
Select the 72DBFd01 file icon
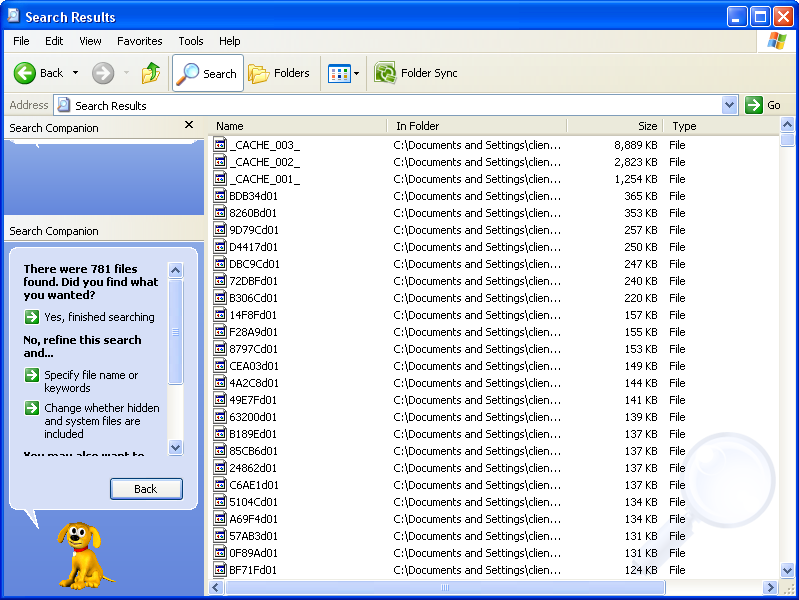[x=220, y=281]
